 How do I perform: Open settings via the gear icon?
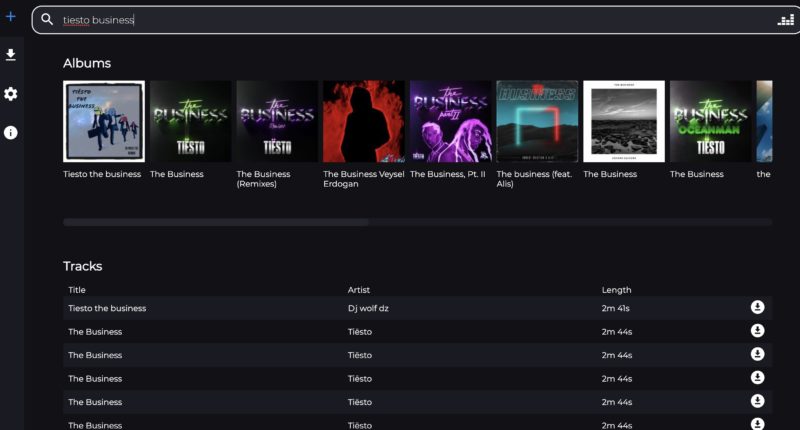[11, 94]
